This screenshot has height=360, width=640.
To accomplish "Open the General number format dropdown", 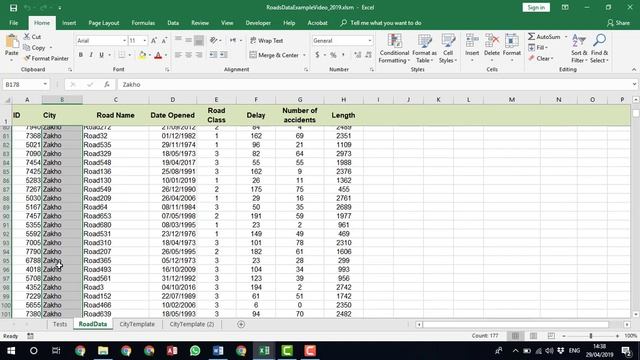I will click(369, 40).
